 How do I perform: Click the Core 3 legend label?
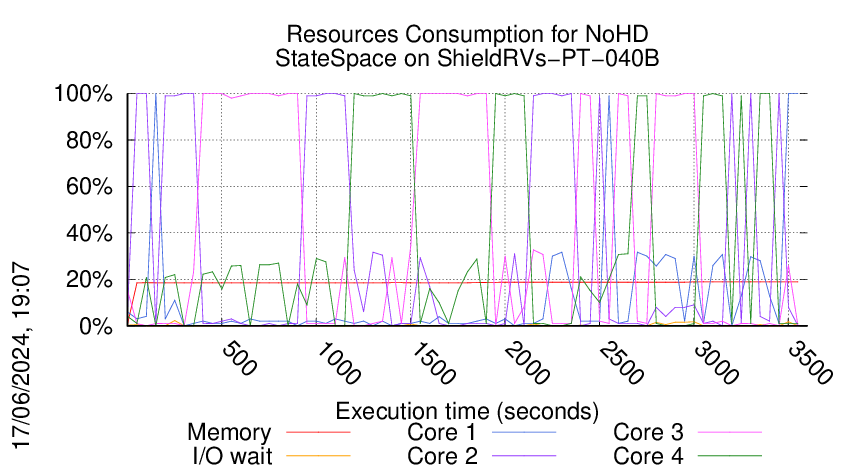[x=648, y=433]
